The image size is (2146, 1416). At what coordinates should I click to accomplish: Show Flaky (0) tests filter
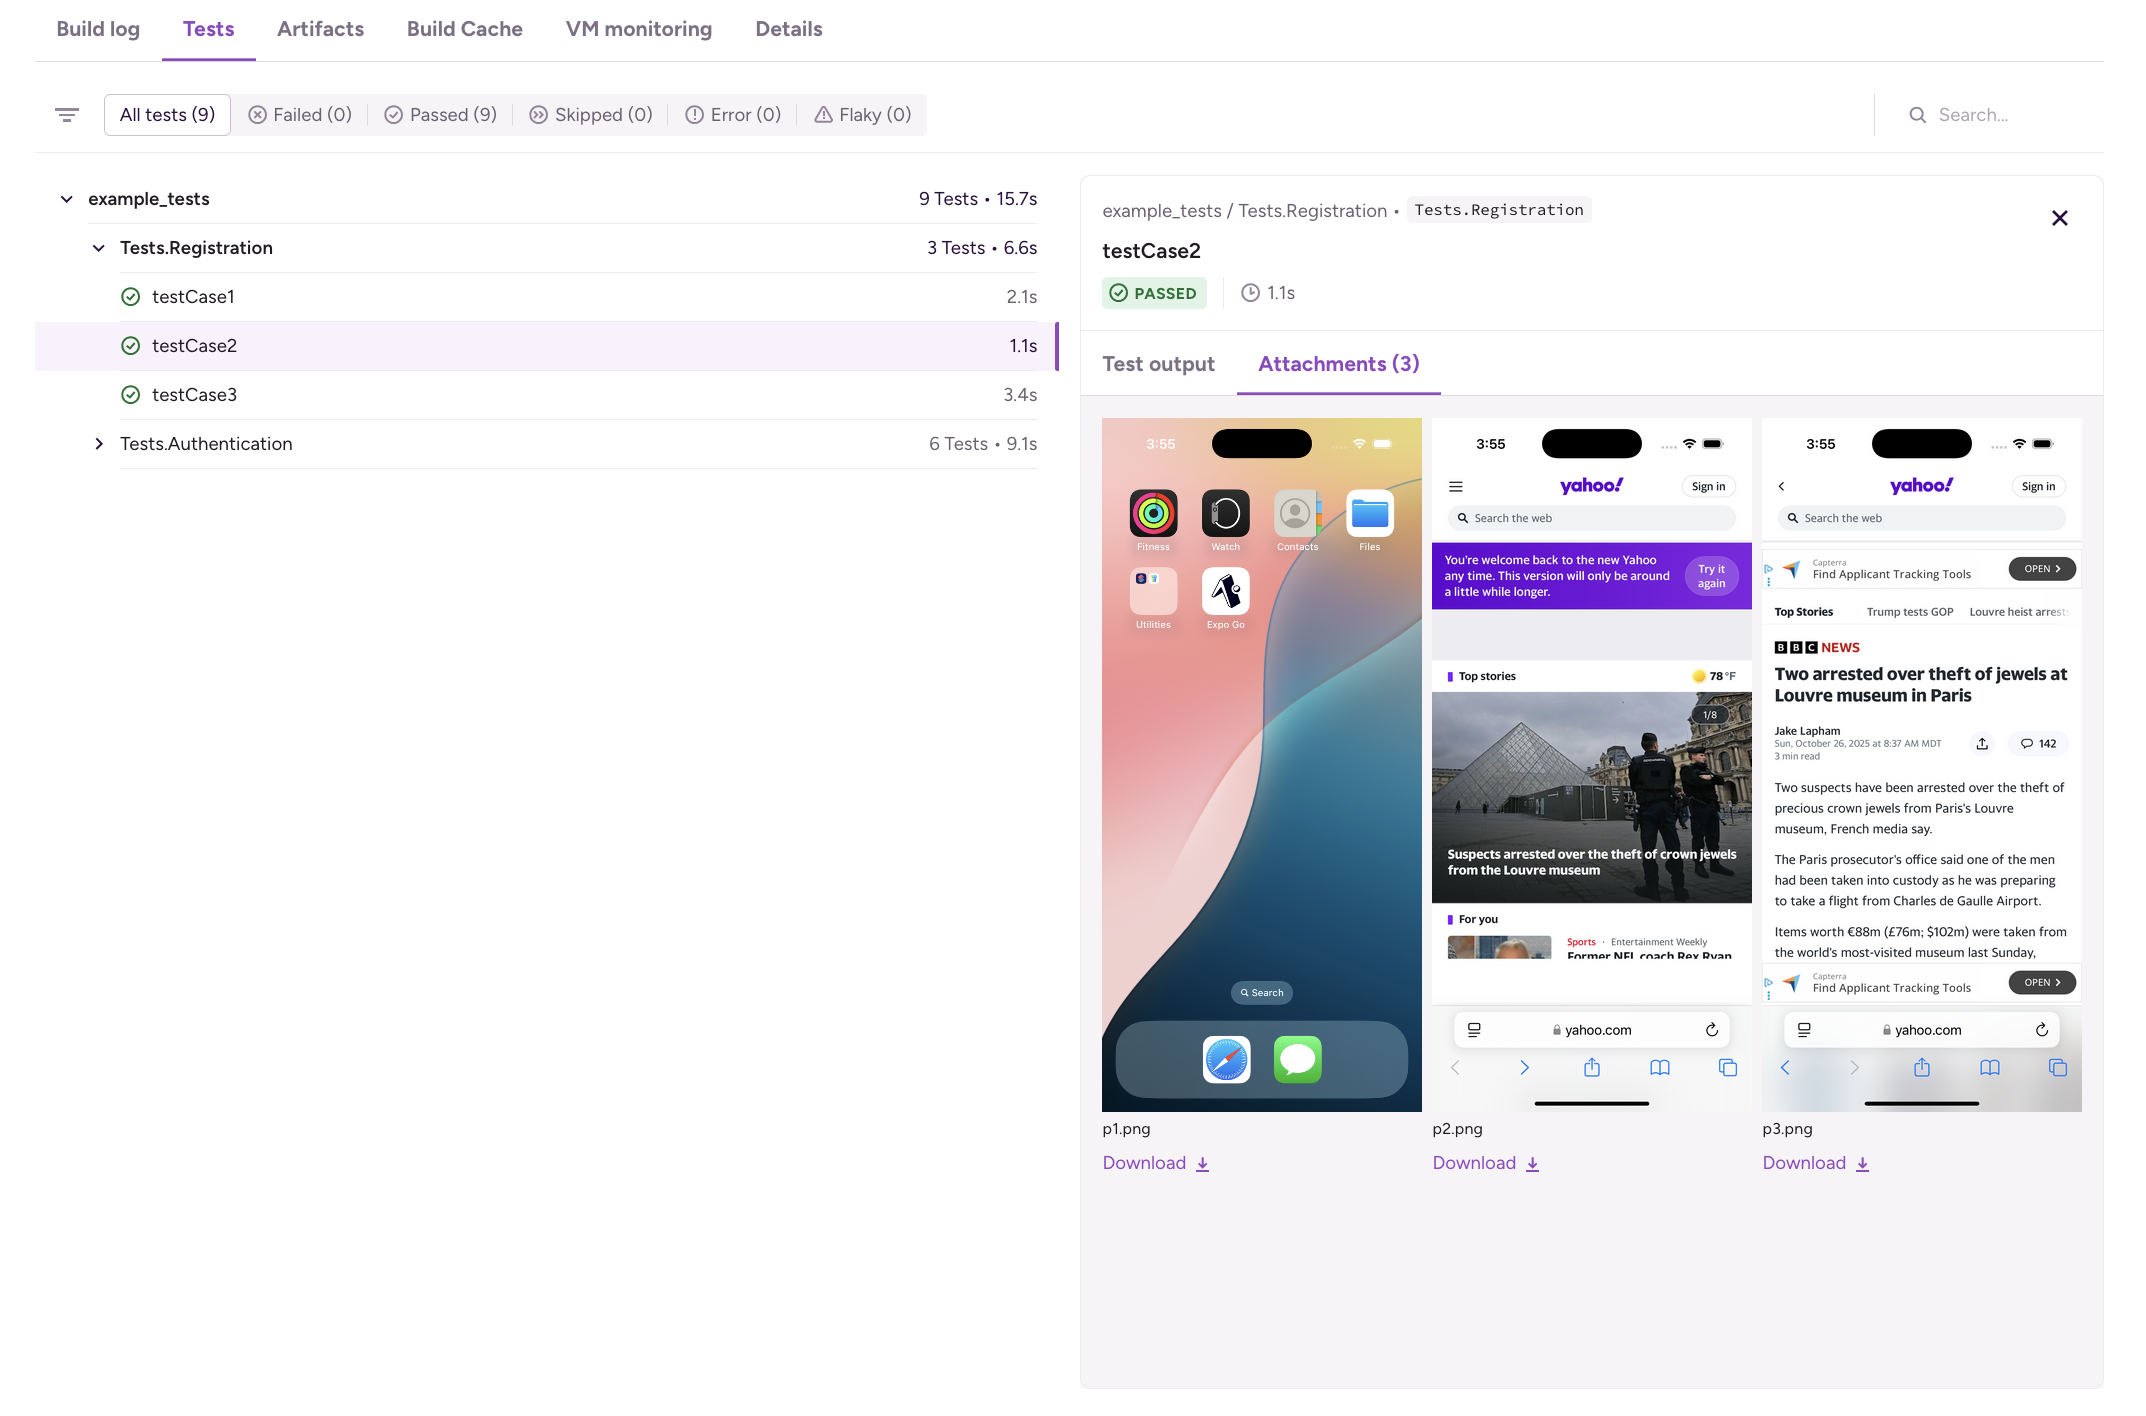863,115
